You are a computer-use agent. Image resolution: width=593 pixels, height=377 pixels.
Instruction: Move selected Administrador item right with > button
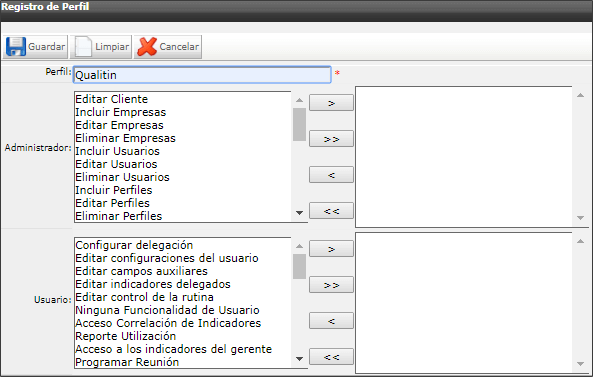pyautogui.click(x=331, y=103)
